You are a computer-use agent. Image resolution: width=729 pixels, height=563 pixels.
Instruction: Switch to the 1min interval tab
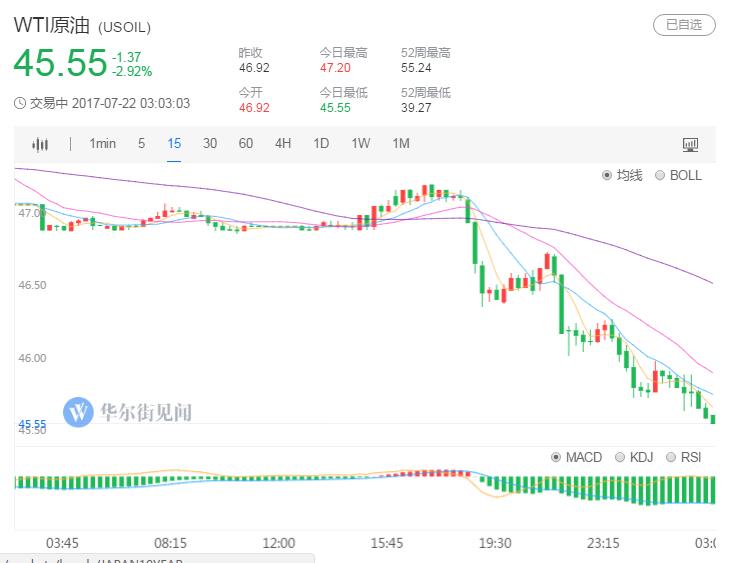pos(102,143)
